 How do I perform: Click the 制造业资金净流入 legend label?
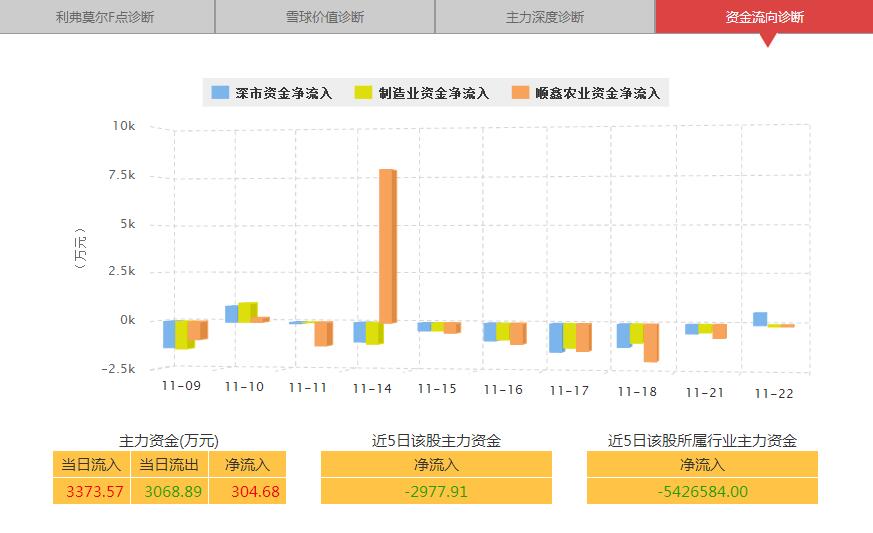pos(434,93)
